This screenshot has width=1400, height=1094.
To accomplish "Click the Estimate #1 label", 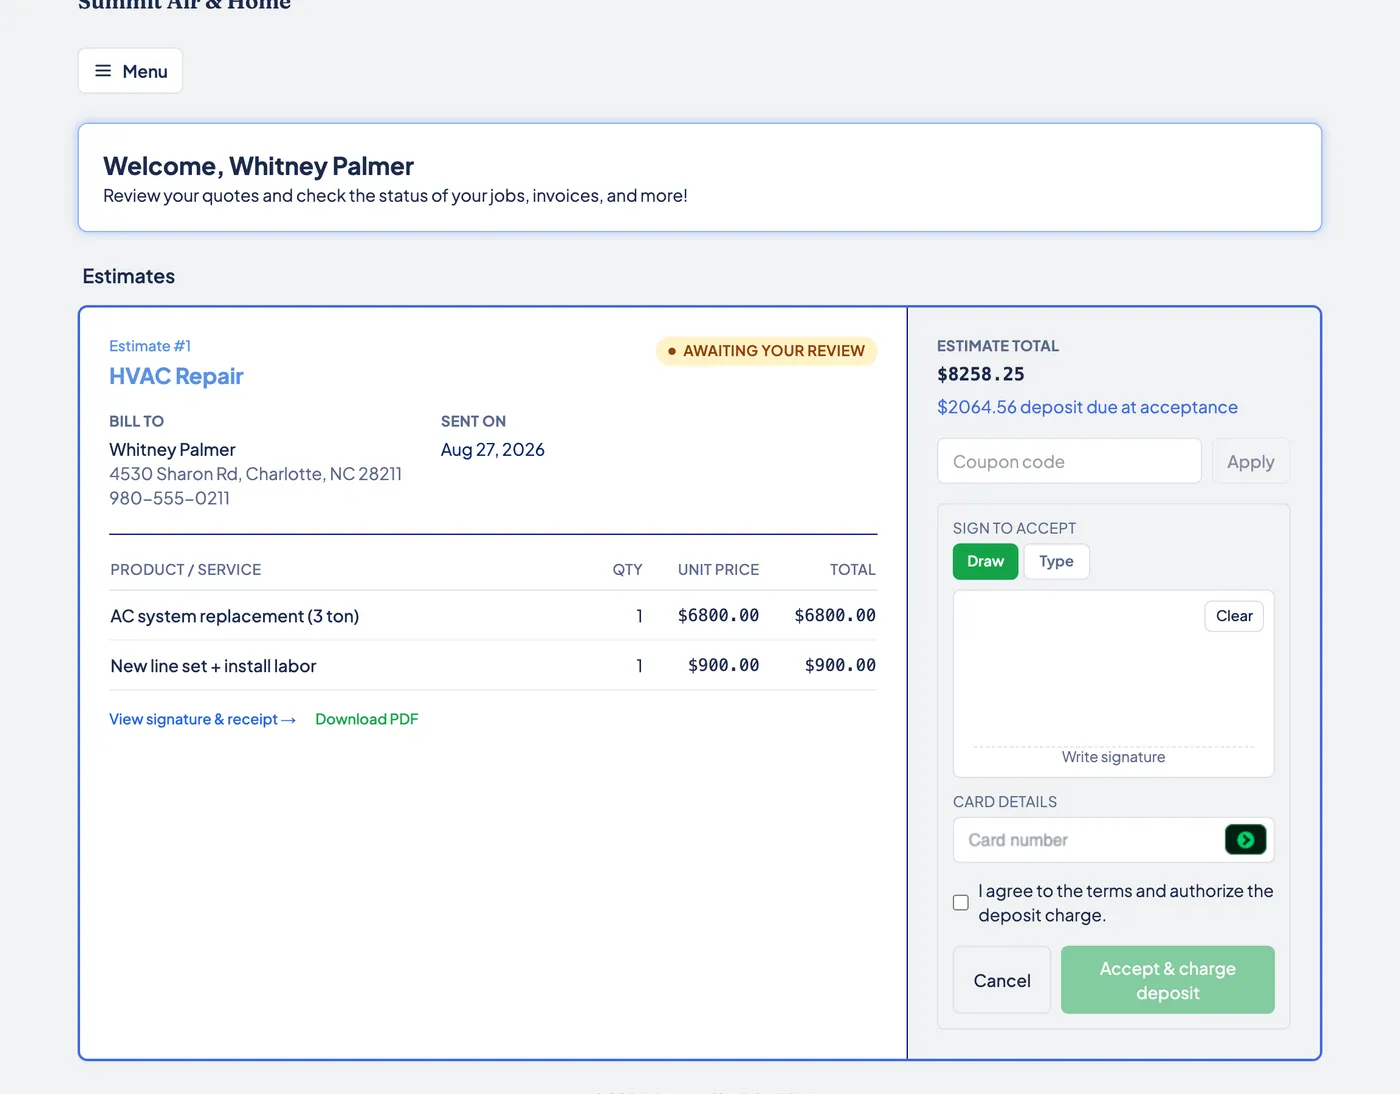I will tap(150, 346).
